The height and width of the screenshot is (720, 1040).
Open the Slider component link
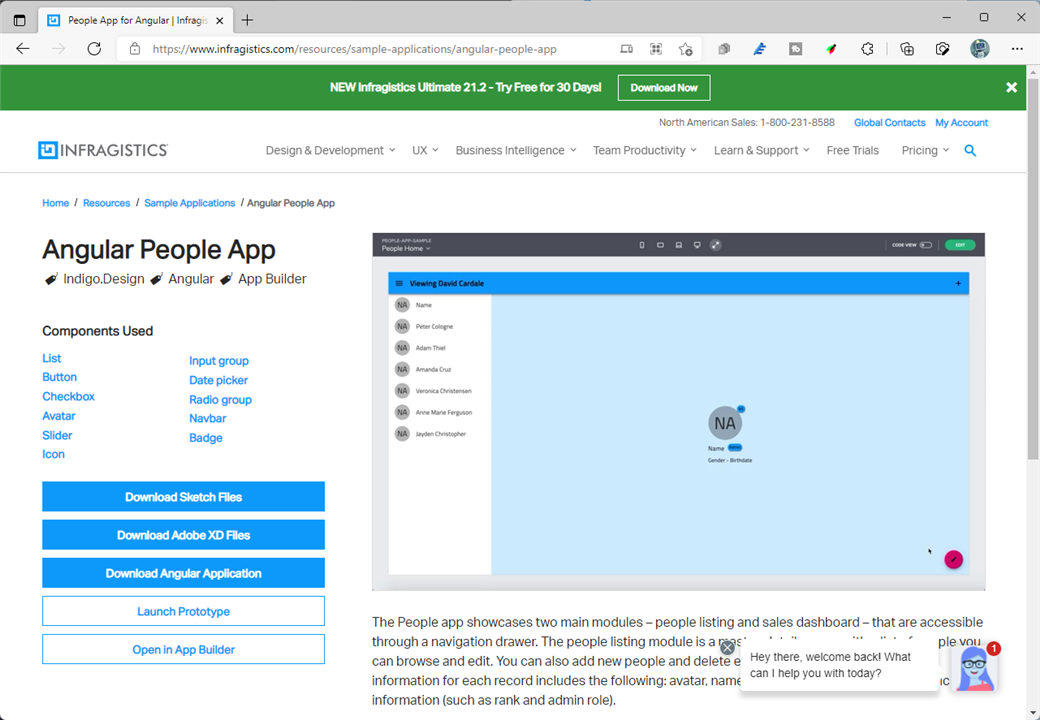point(57,435)
